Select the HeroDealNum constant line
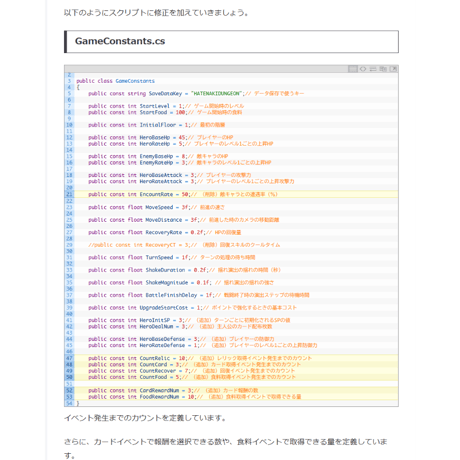 coord(180,326)
